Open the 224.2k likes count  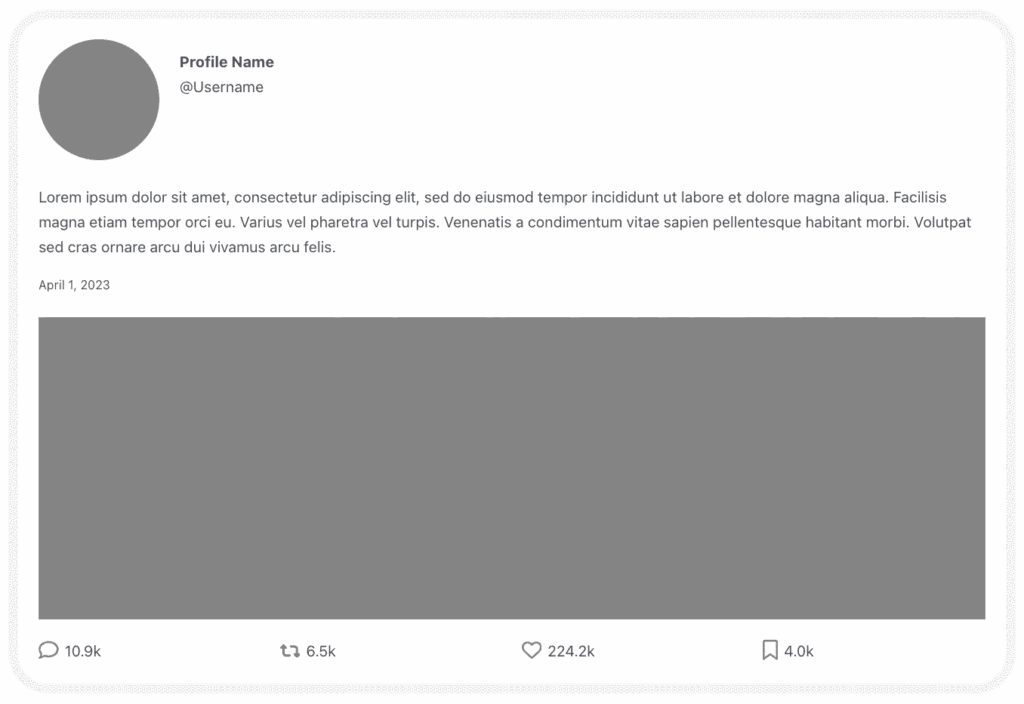pyautogui.click(x=571, y=650)
